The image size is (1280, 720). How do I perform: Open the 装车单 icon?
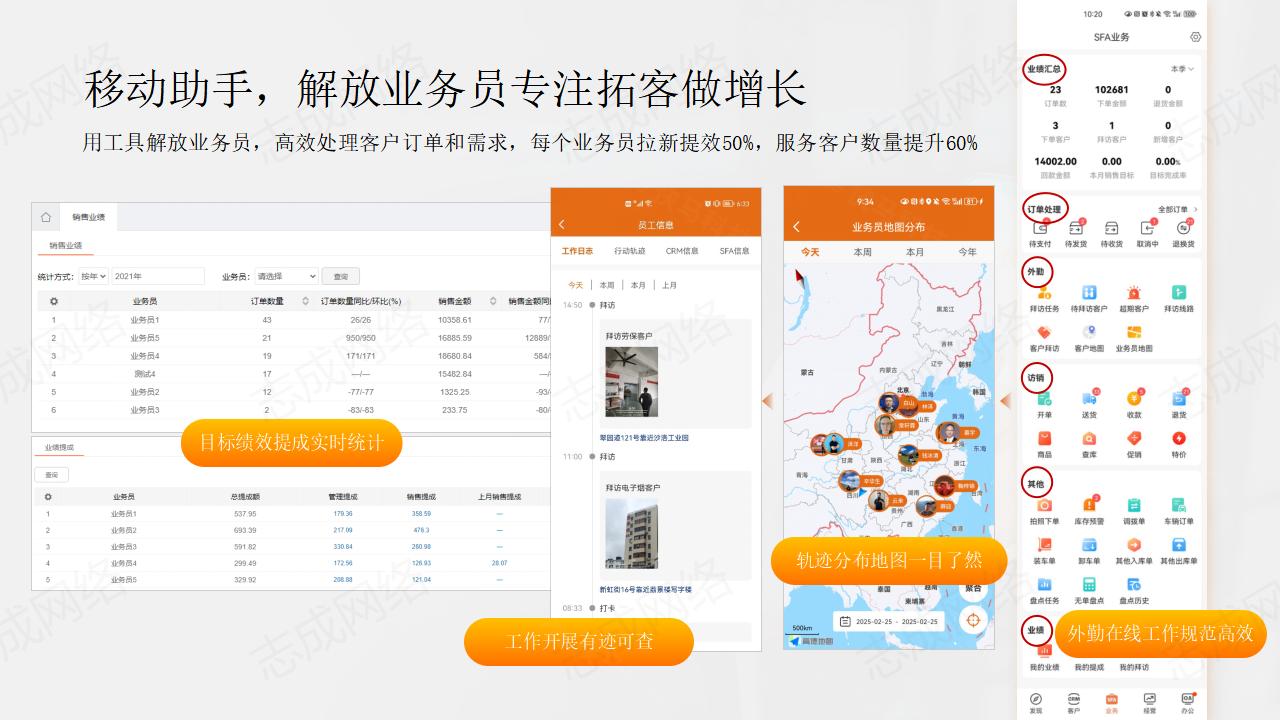coord(1044,545)
